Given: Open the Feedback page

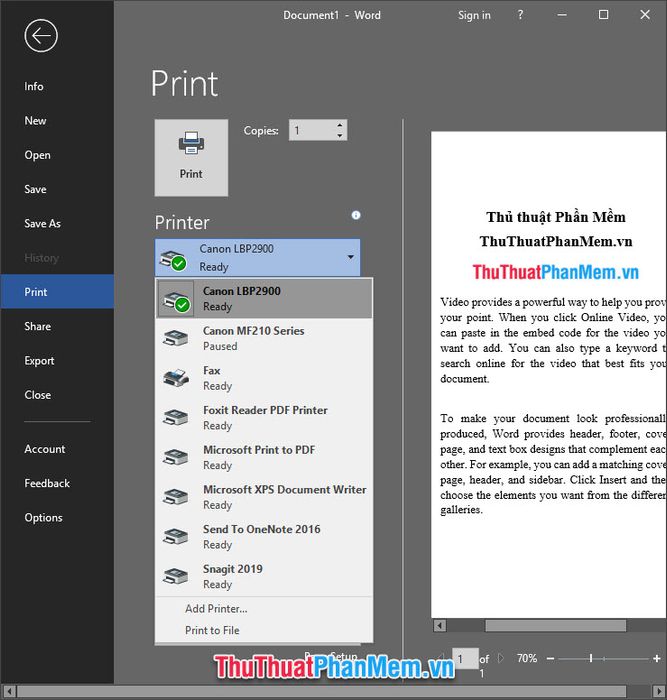Looking at the screenshot, I should (57, 483).
